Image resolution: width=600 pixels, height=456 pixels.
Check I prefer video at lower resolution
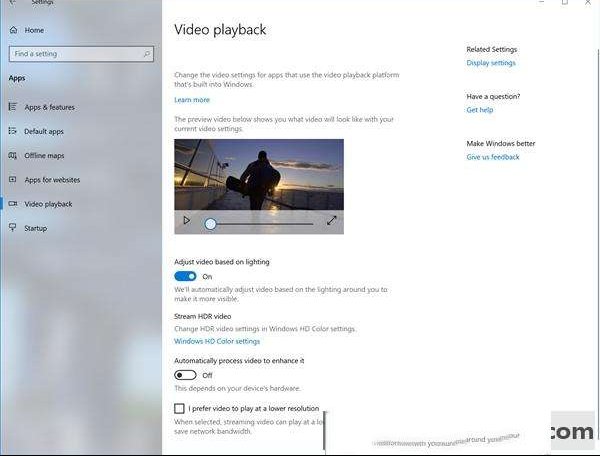click(x=179, y=409)
